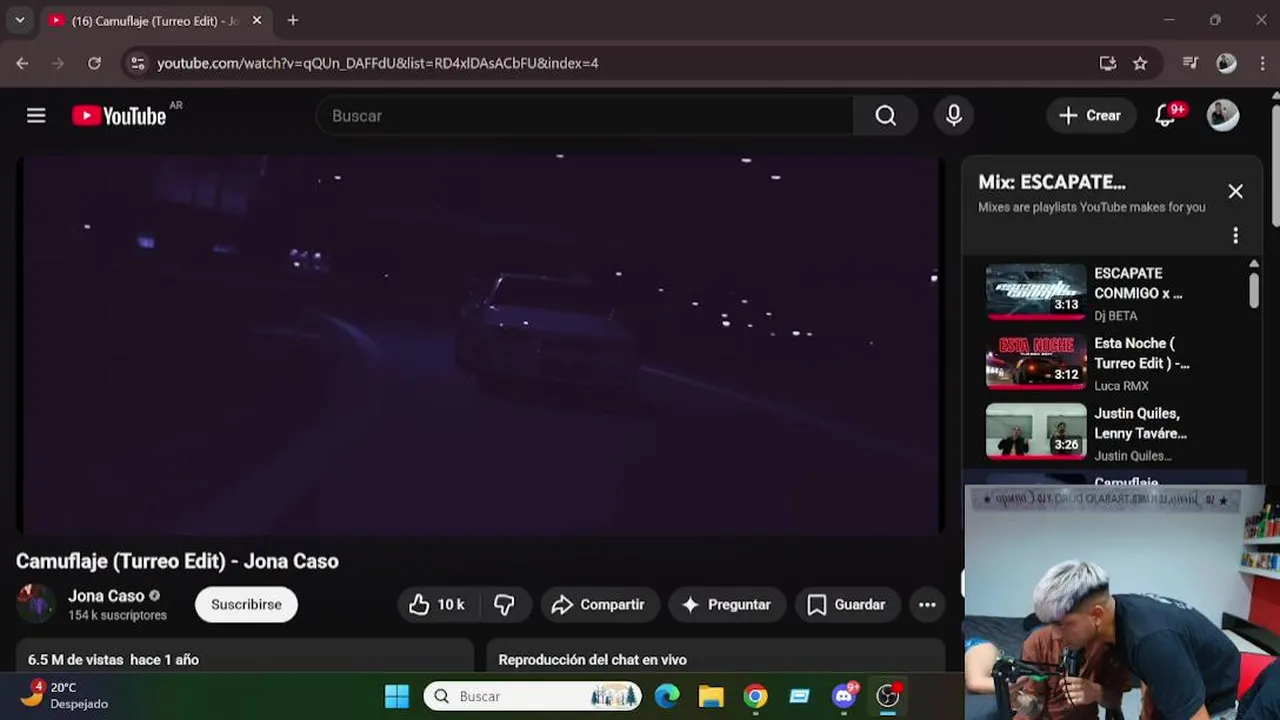Click the Mix: ESCAPATE playlist title

tap(1052, 182)
